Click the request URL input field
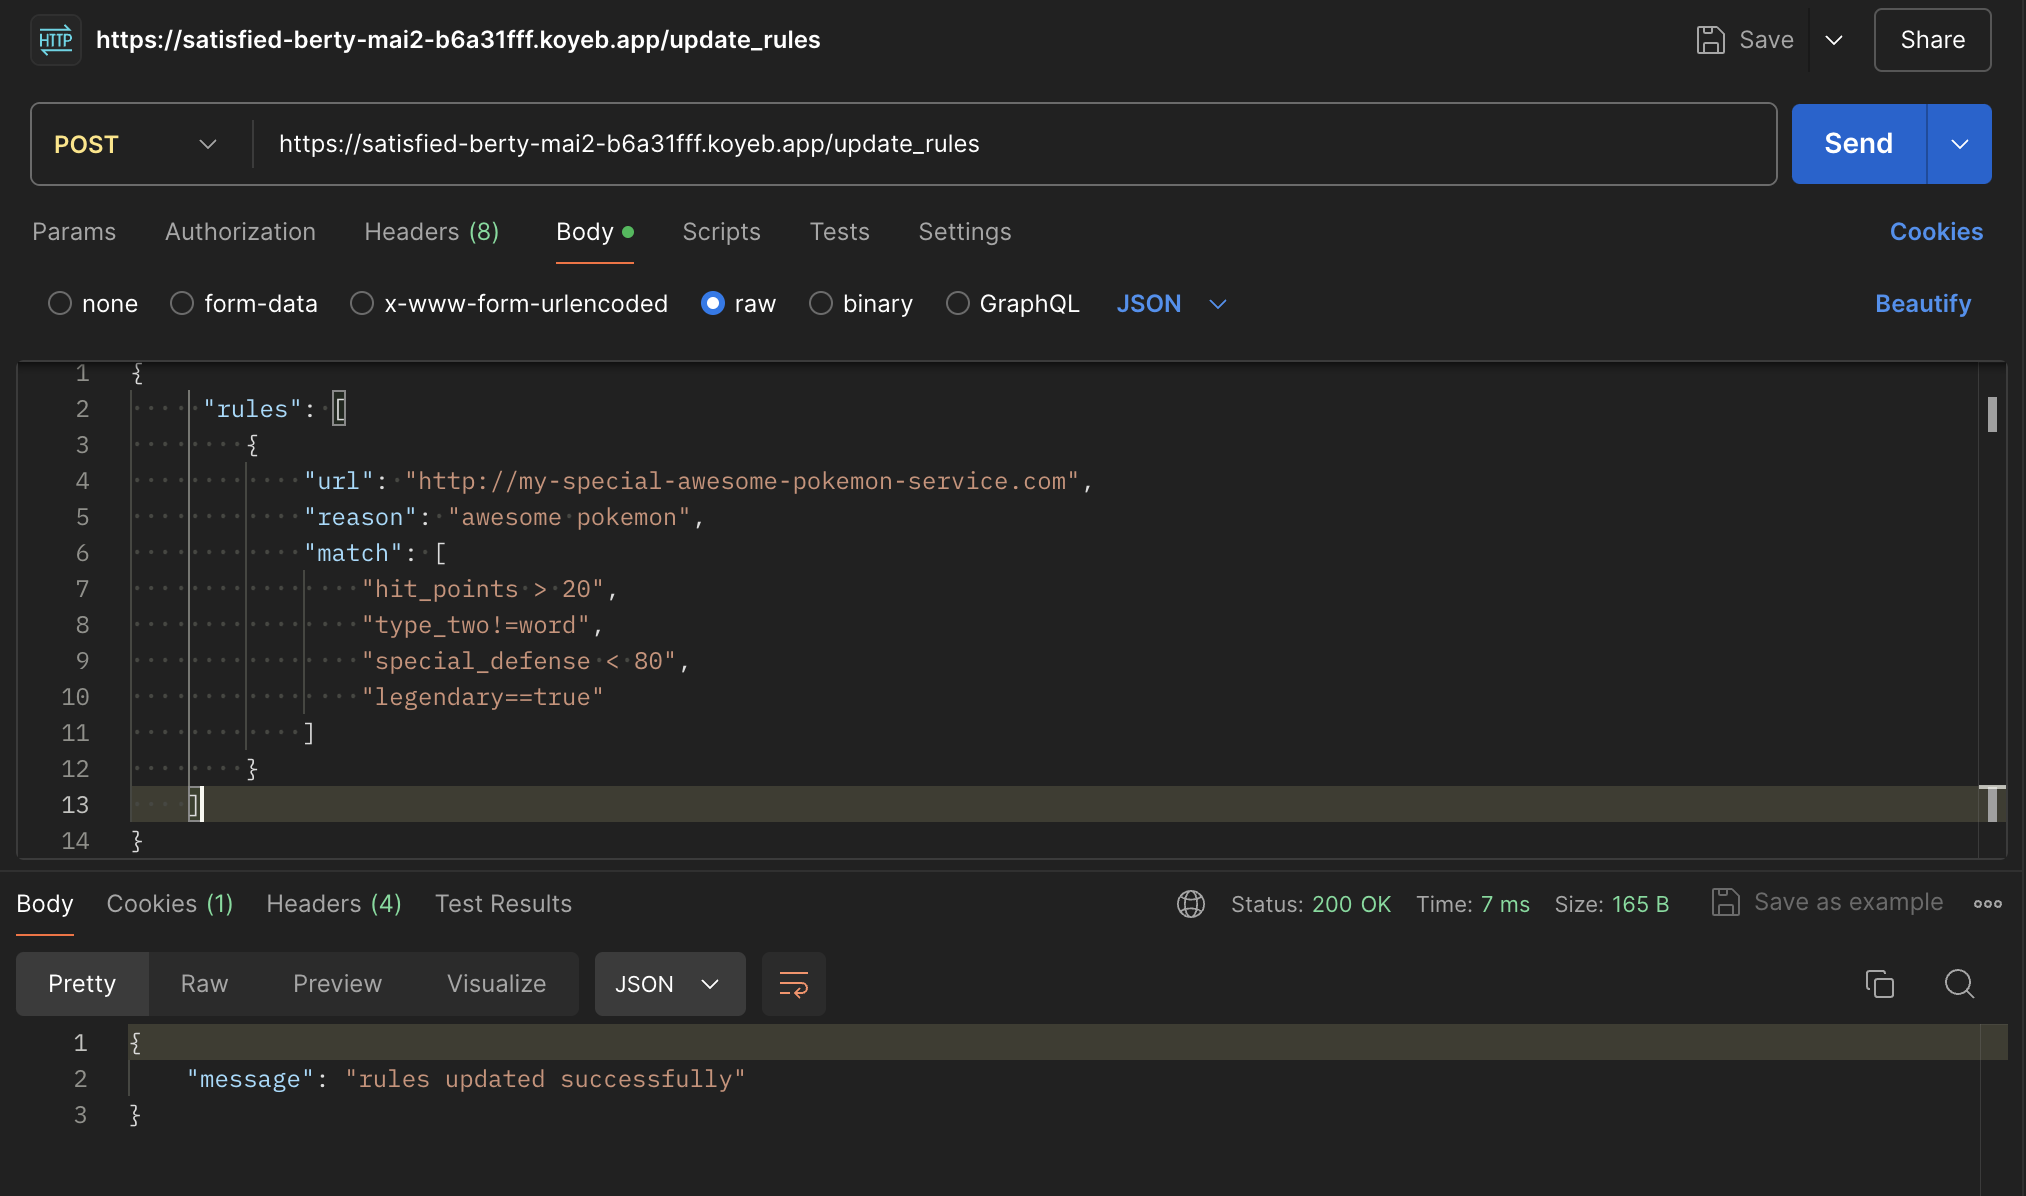Viewport: 2026px width, 1196px height. (1014, 144)
